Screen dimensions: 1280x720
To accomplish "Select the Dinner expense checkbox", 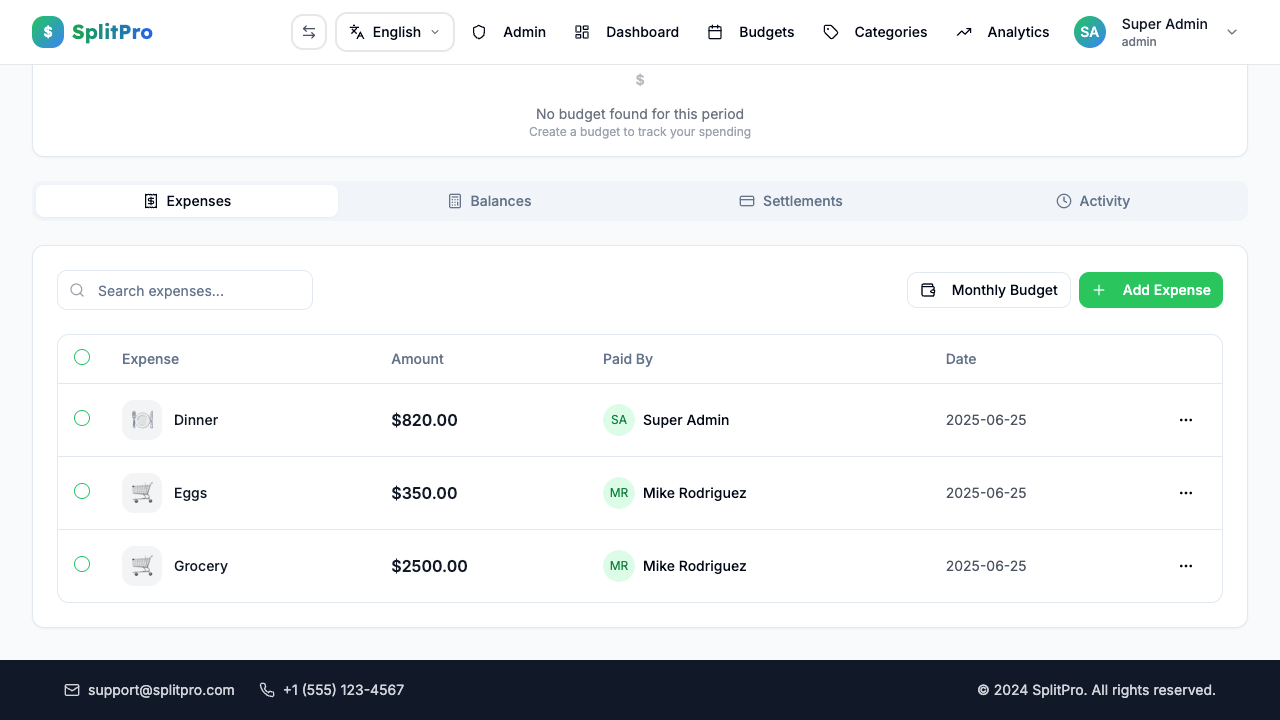I will click(82, 418).
